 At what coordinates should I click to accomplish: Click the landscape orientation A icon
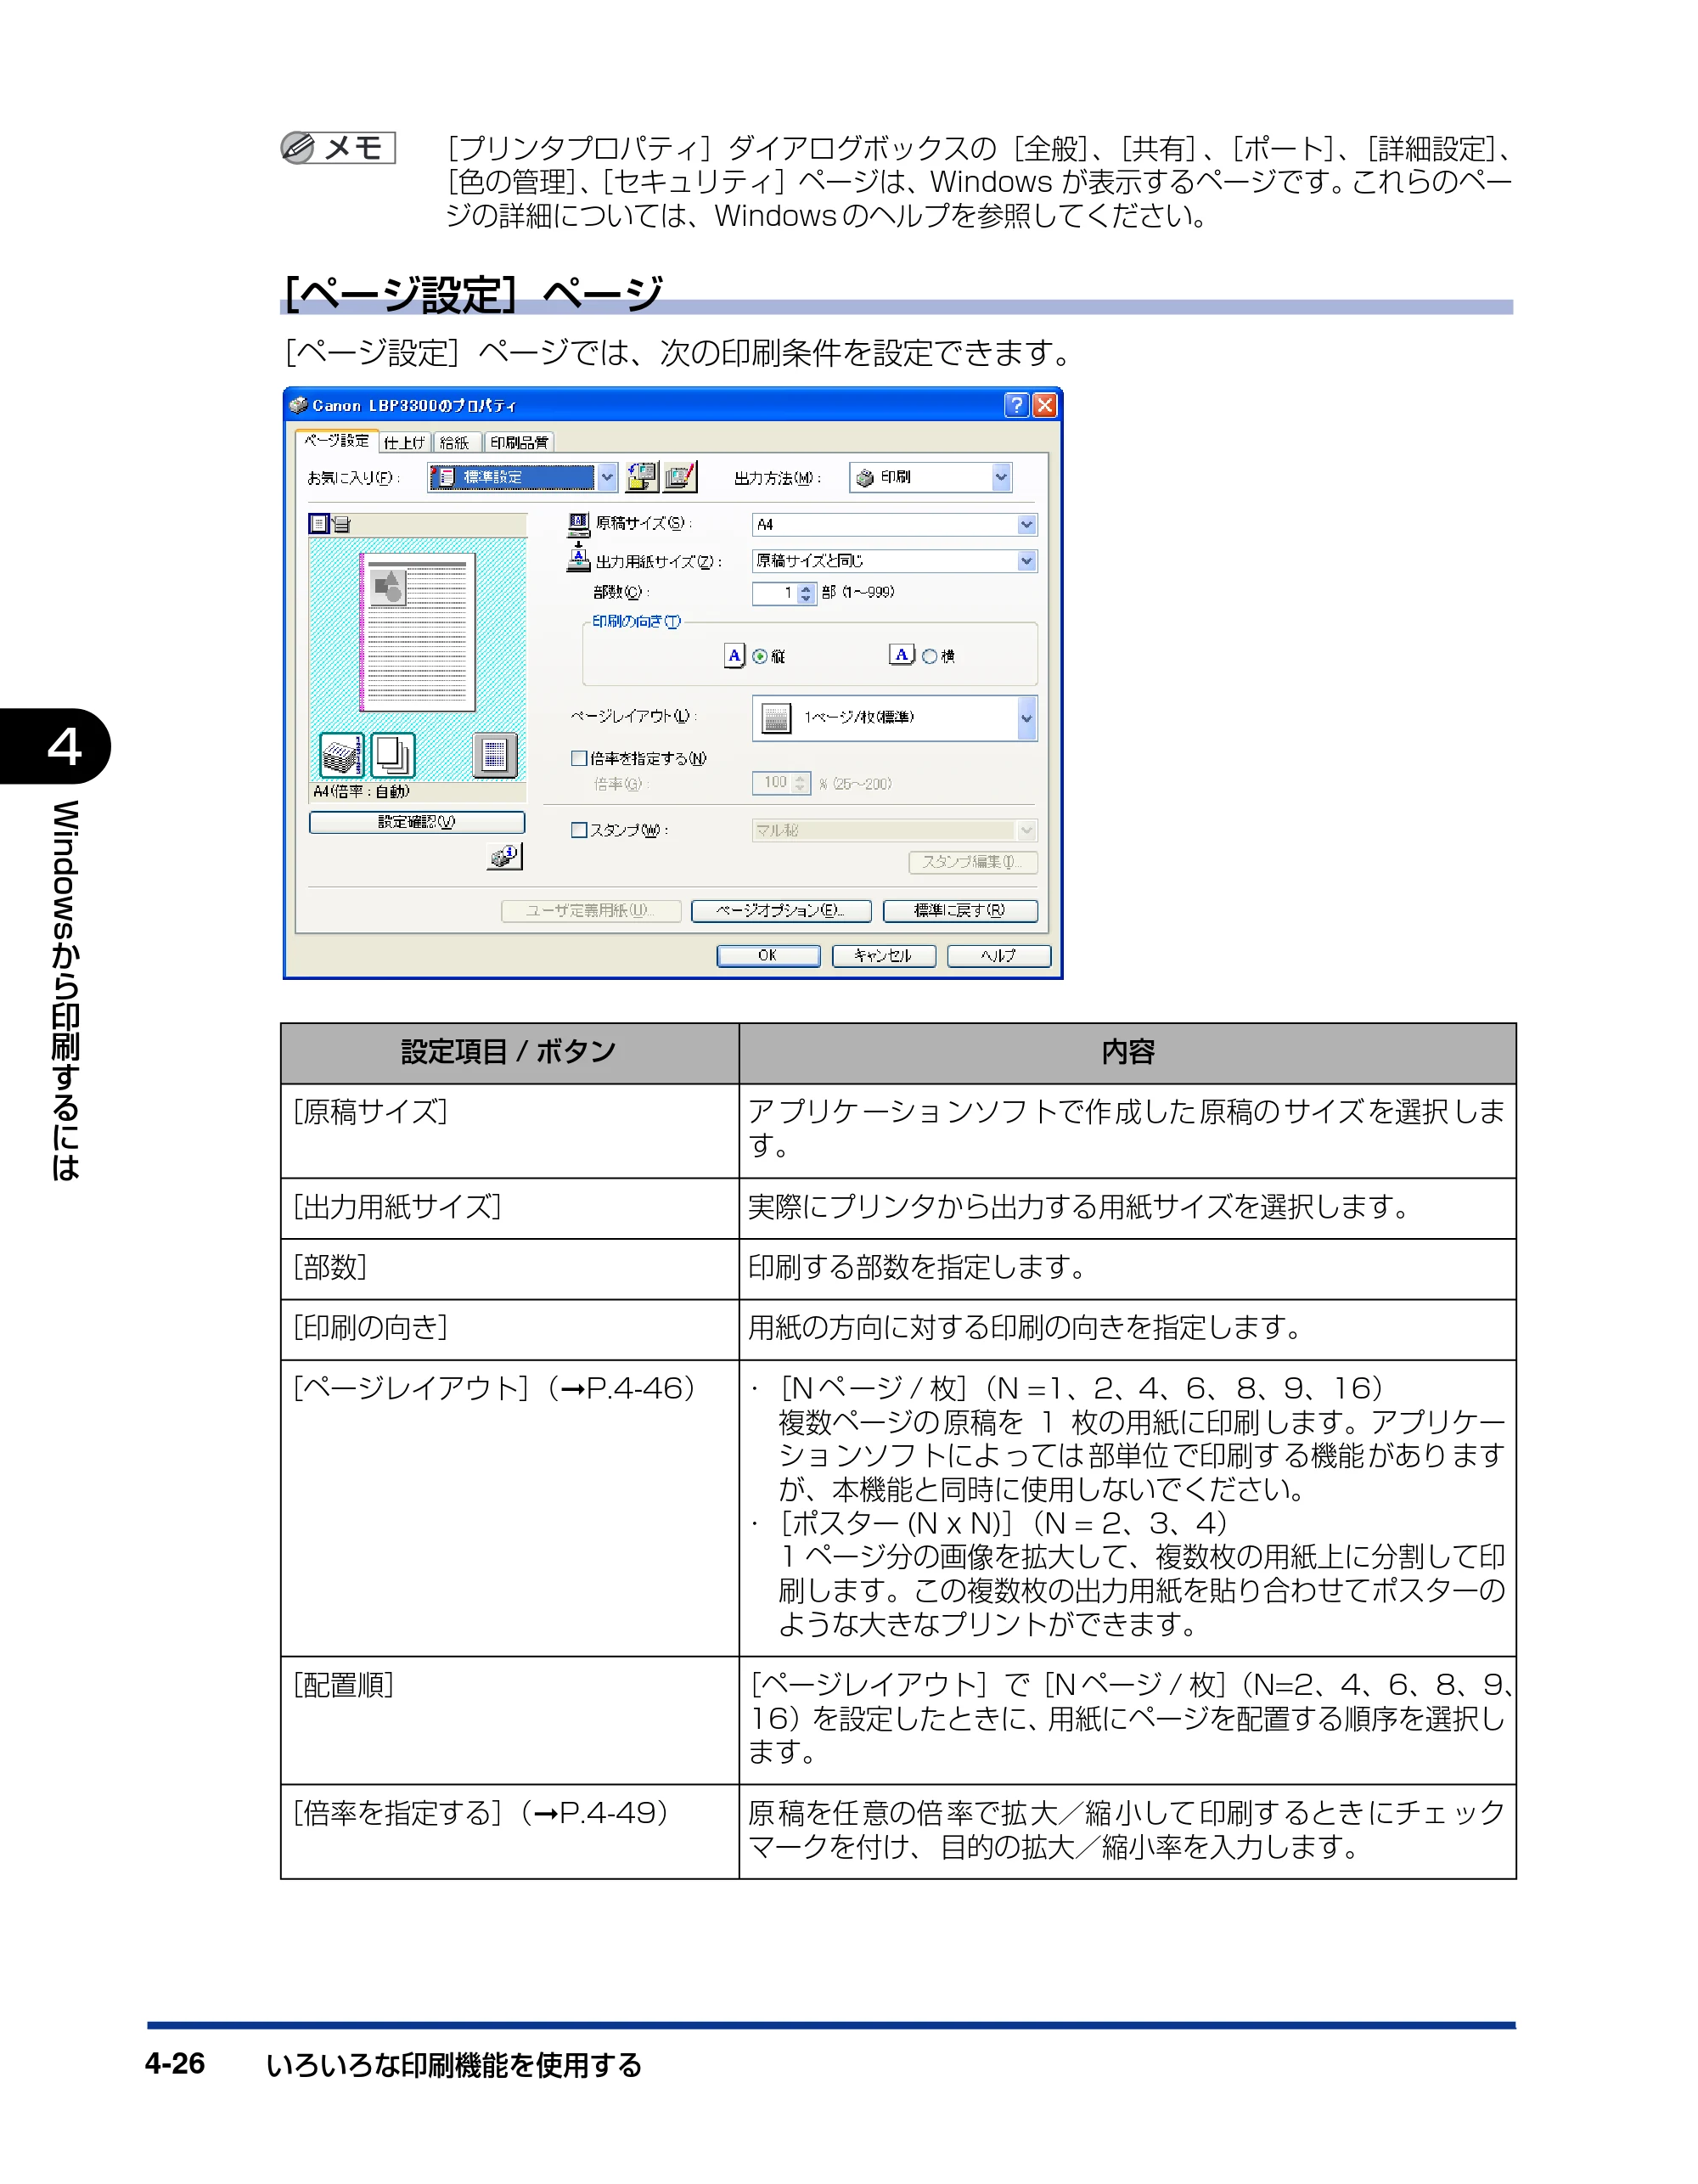902,655
